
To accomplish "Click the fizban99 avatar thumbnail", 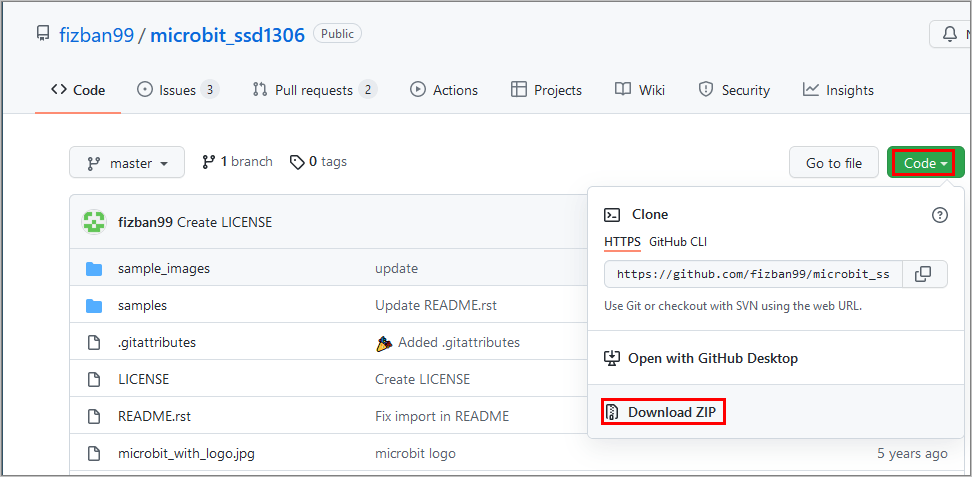I will (x=95, y=222).
